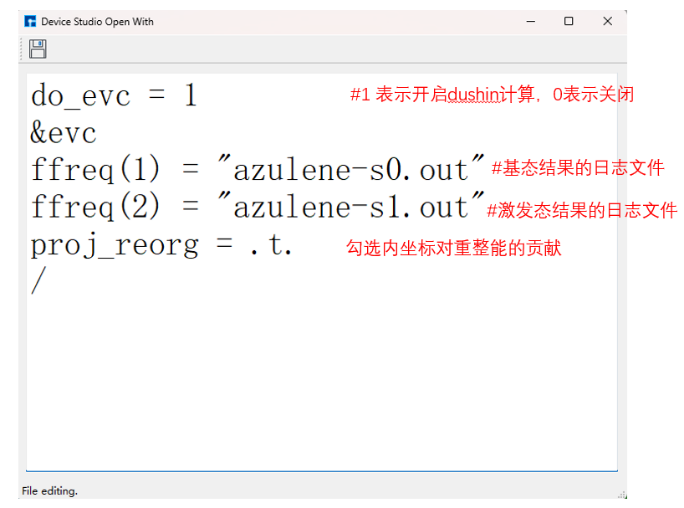This screenshot has width=684, height=508.
Task: Click the ".t." value after proj_reorg
Action: (270, 245)
